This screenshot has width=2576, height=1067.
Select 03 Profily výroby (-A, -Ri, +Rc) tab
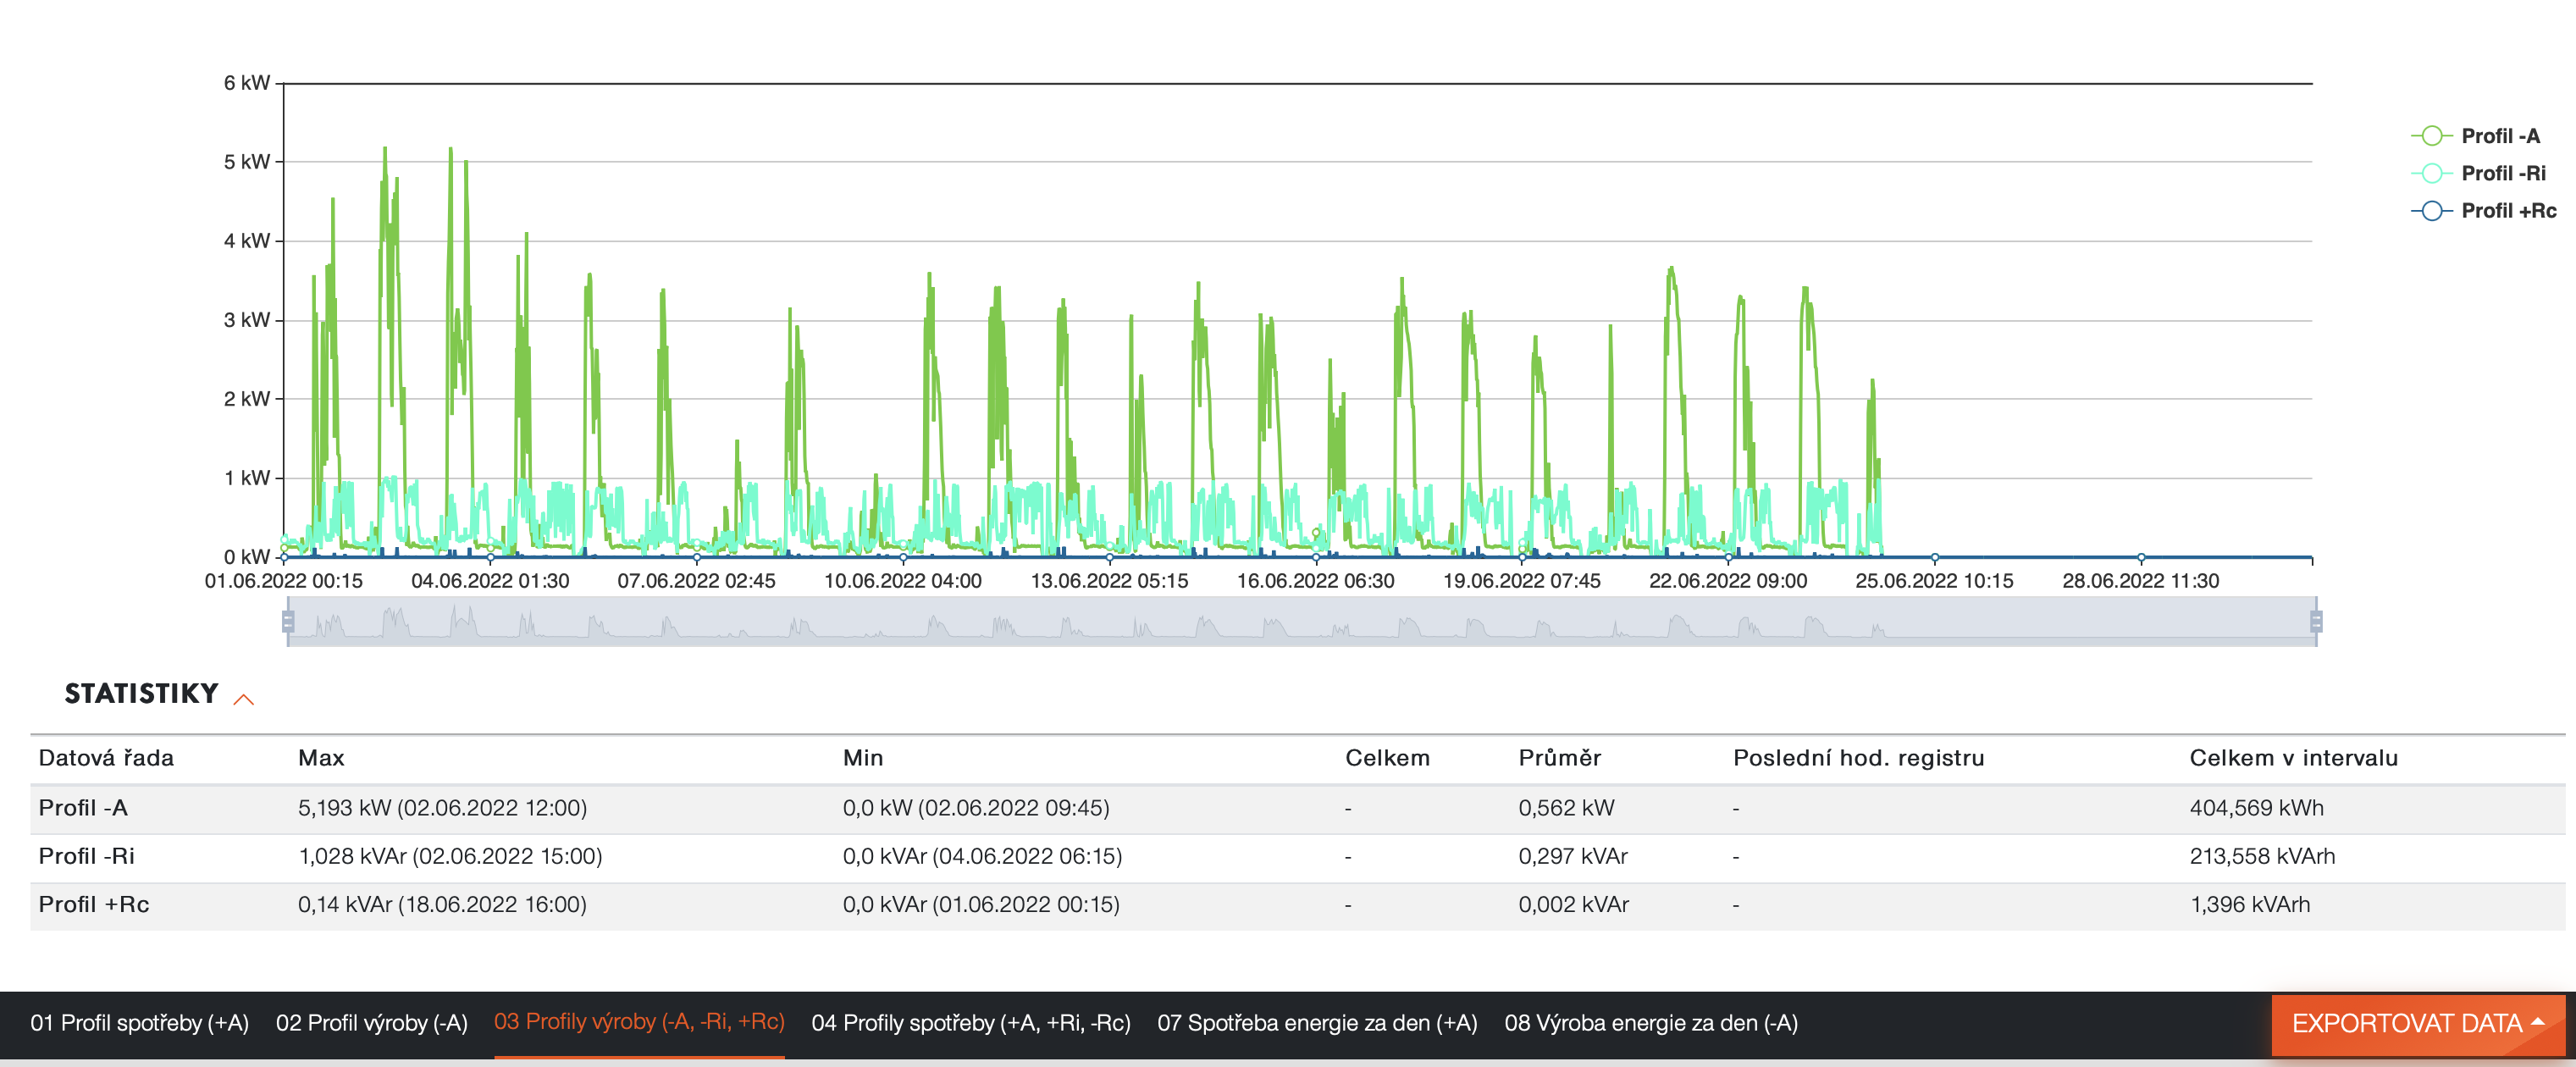click(639, 1022)
